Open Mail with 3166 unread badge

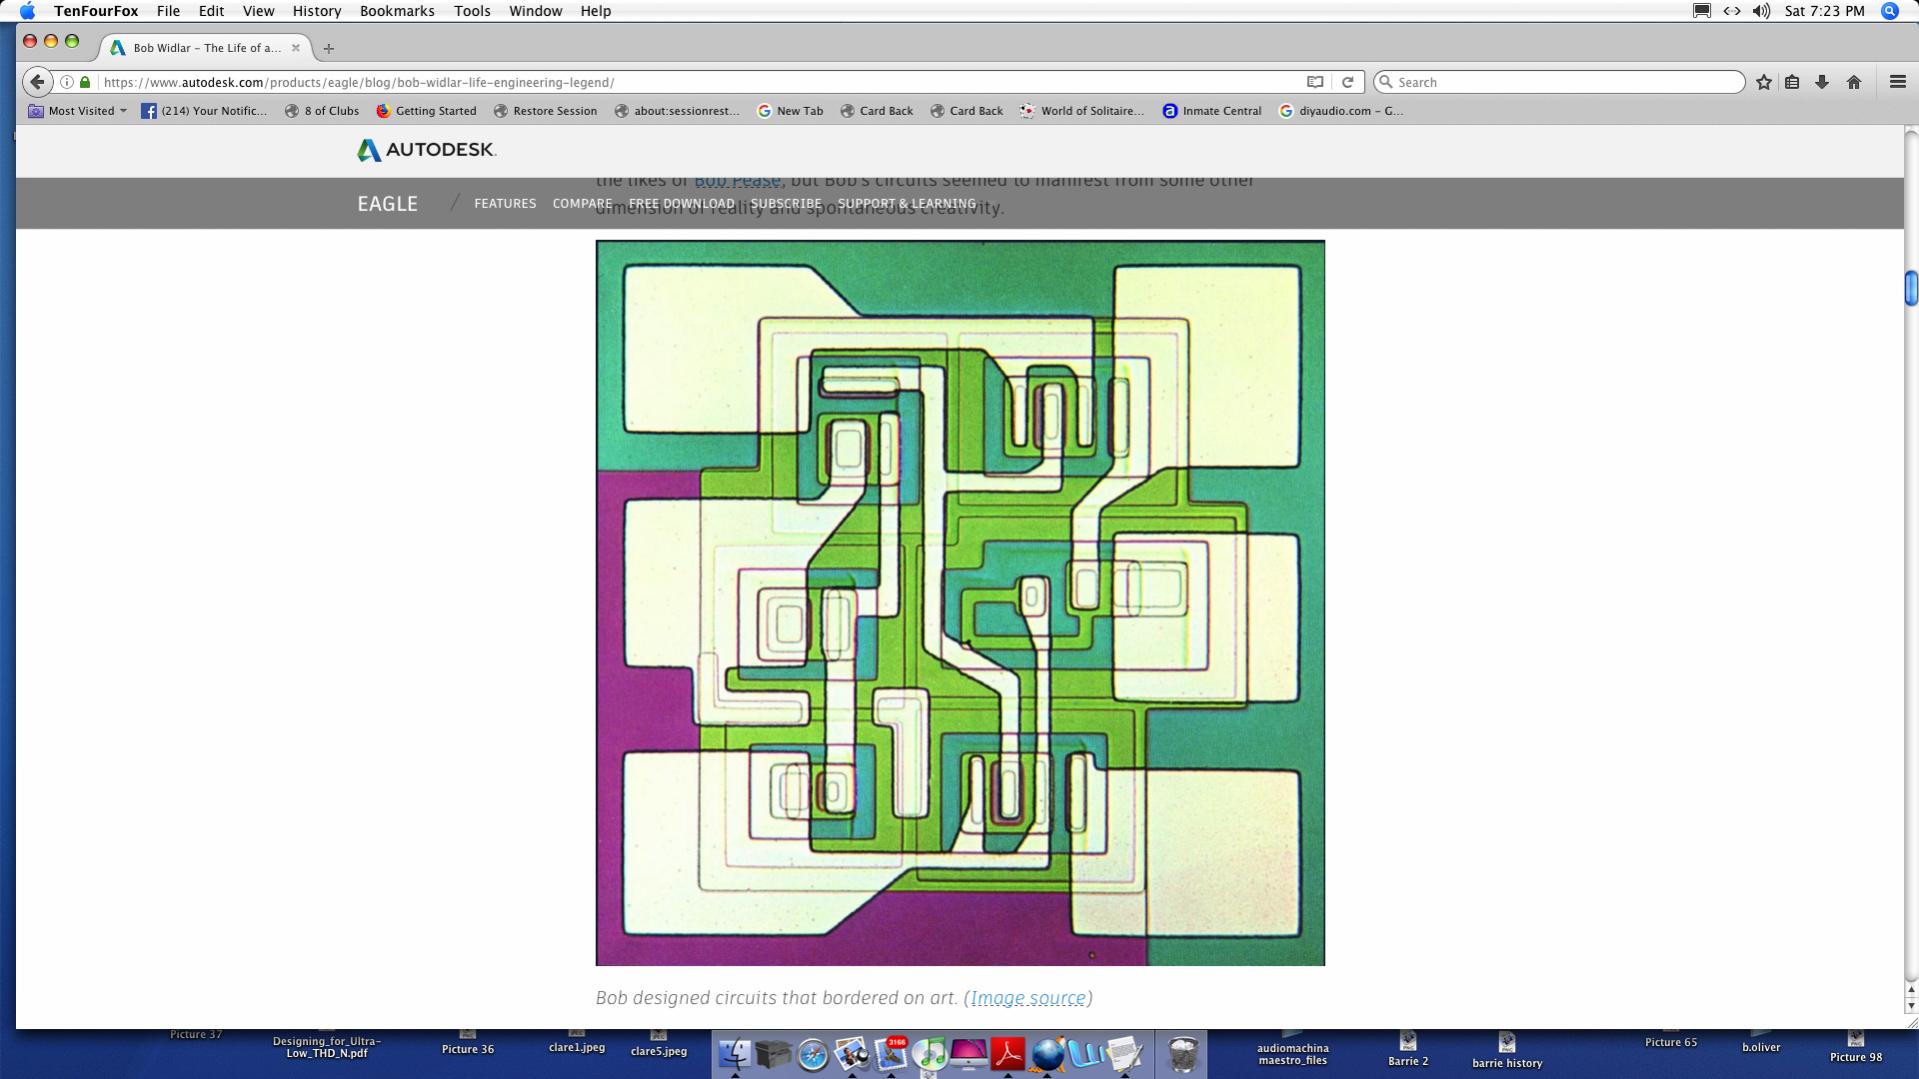(x=890, y=1054)
